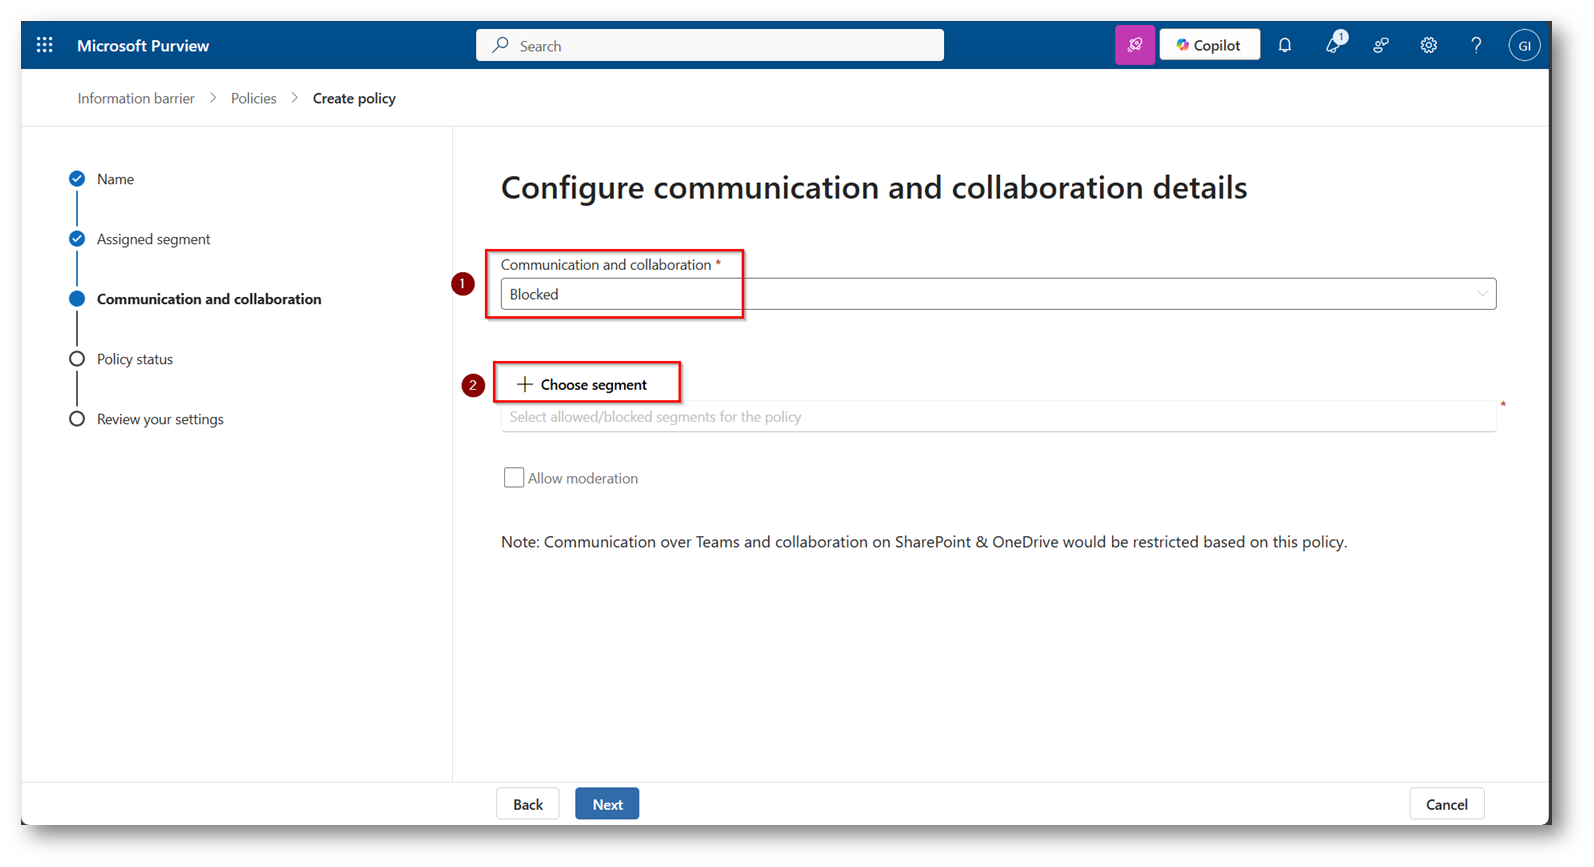Click the Search box in header
1594x867 pixels.
click(710, 46)
